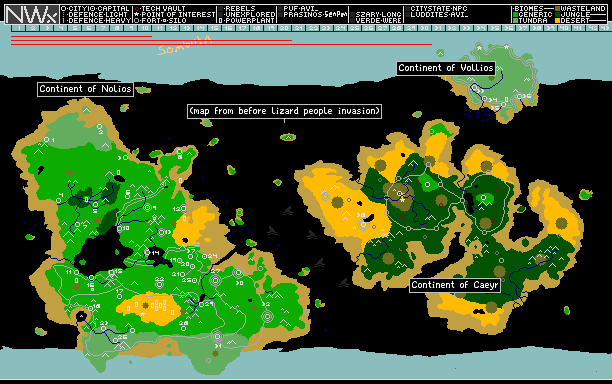Pick the Wasteland biome color swatch
This screenshot has width=612, height=384.
558,9
